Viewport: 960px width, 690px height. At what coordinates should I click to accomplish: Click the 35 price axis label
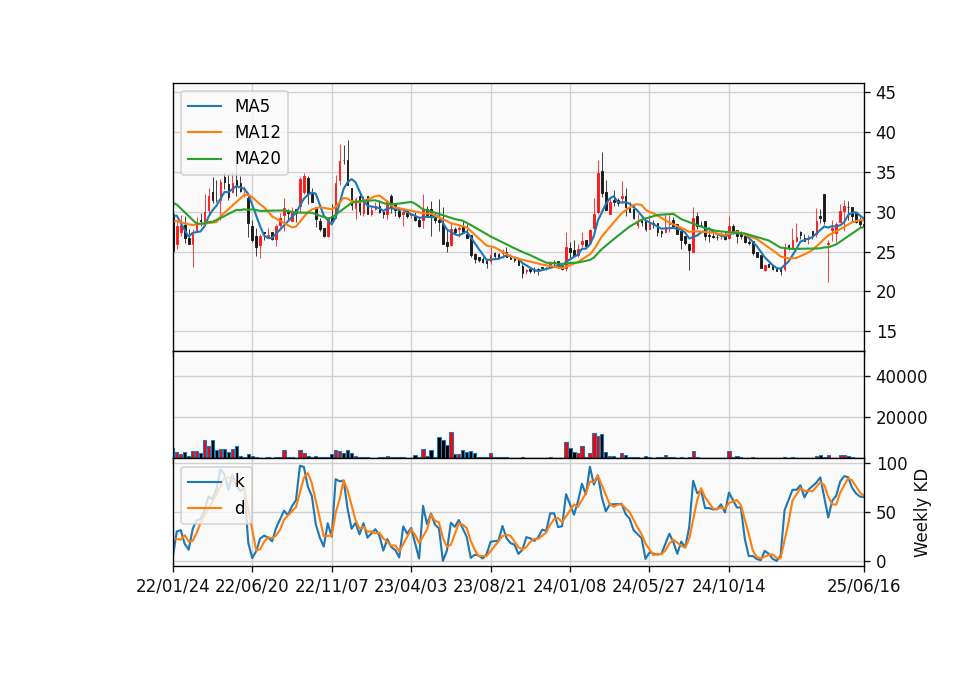[885, 173]
